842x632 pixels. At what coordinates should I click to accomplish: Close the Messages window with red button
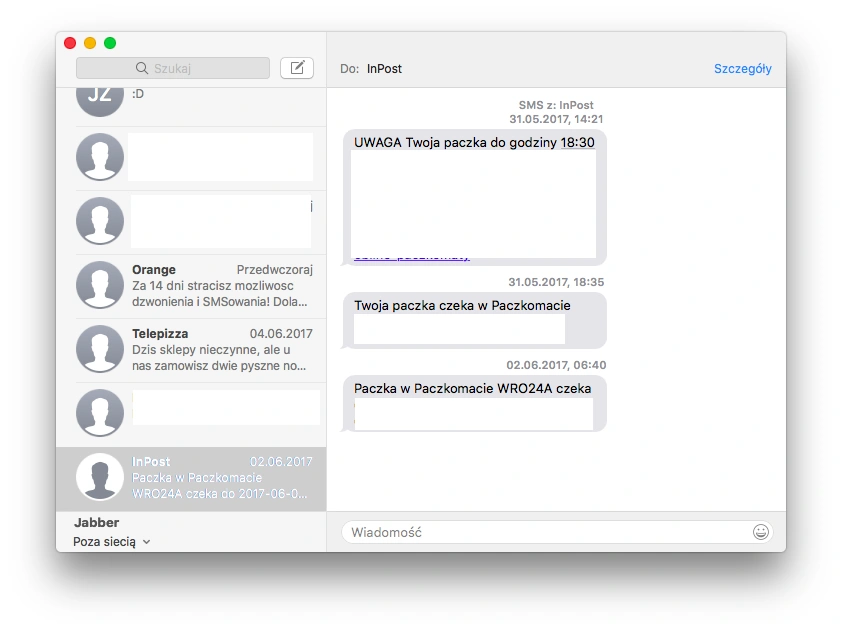pos(70,43)
